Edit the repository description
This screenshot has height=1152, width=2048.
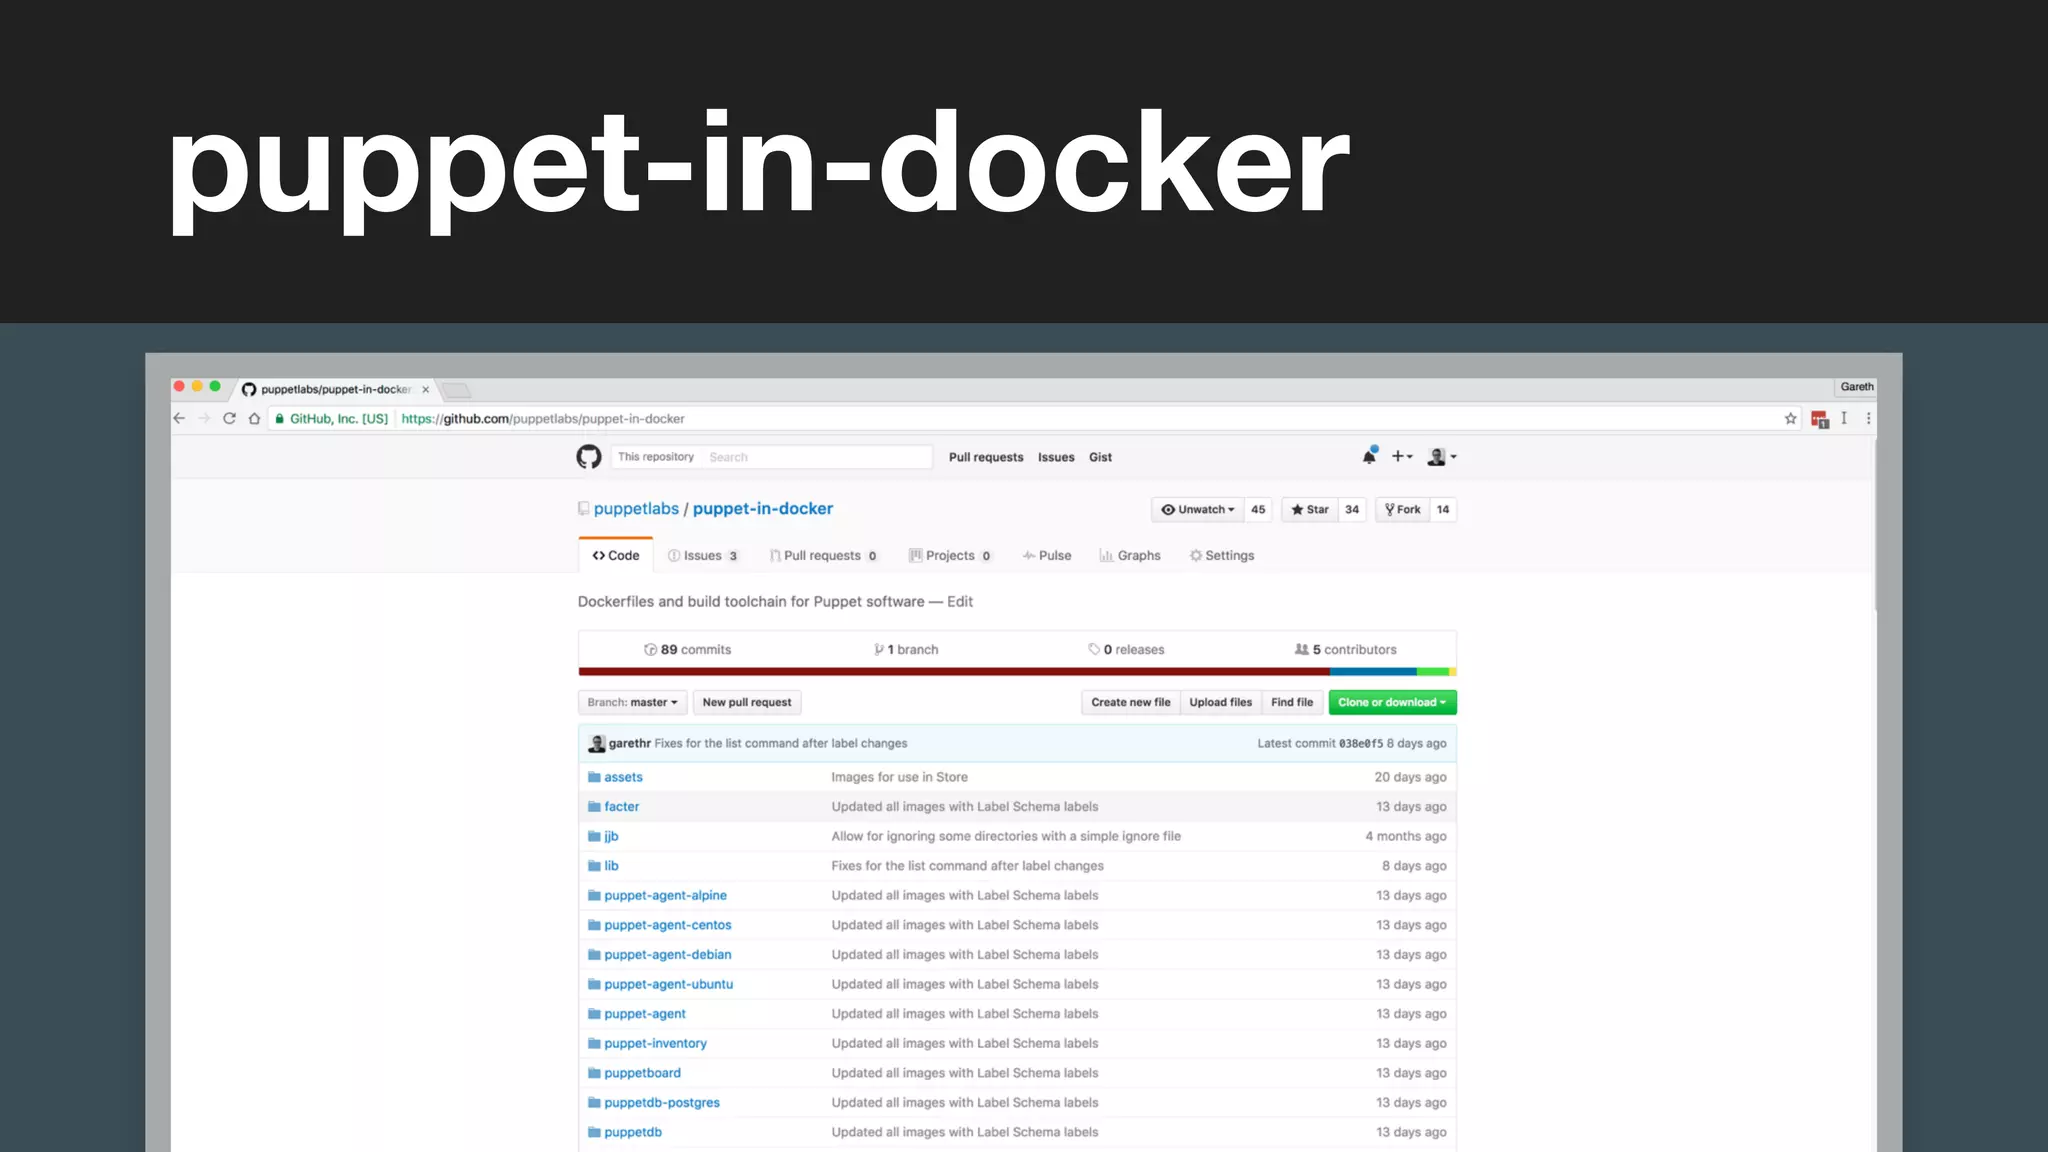pyautogui.click(x=960, y=602)
